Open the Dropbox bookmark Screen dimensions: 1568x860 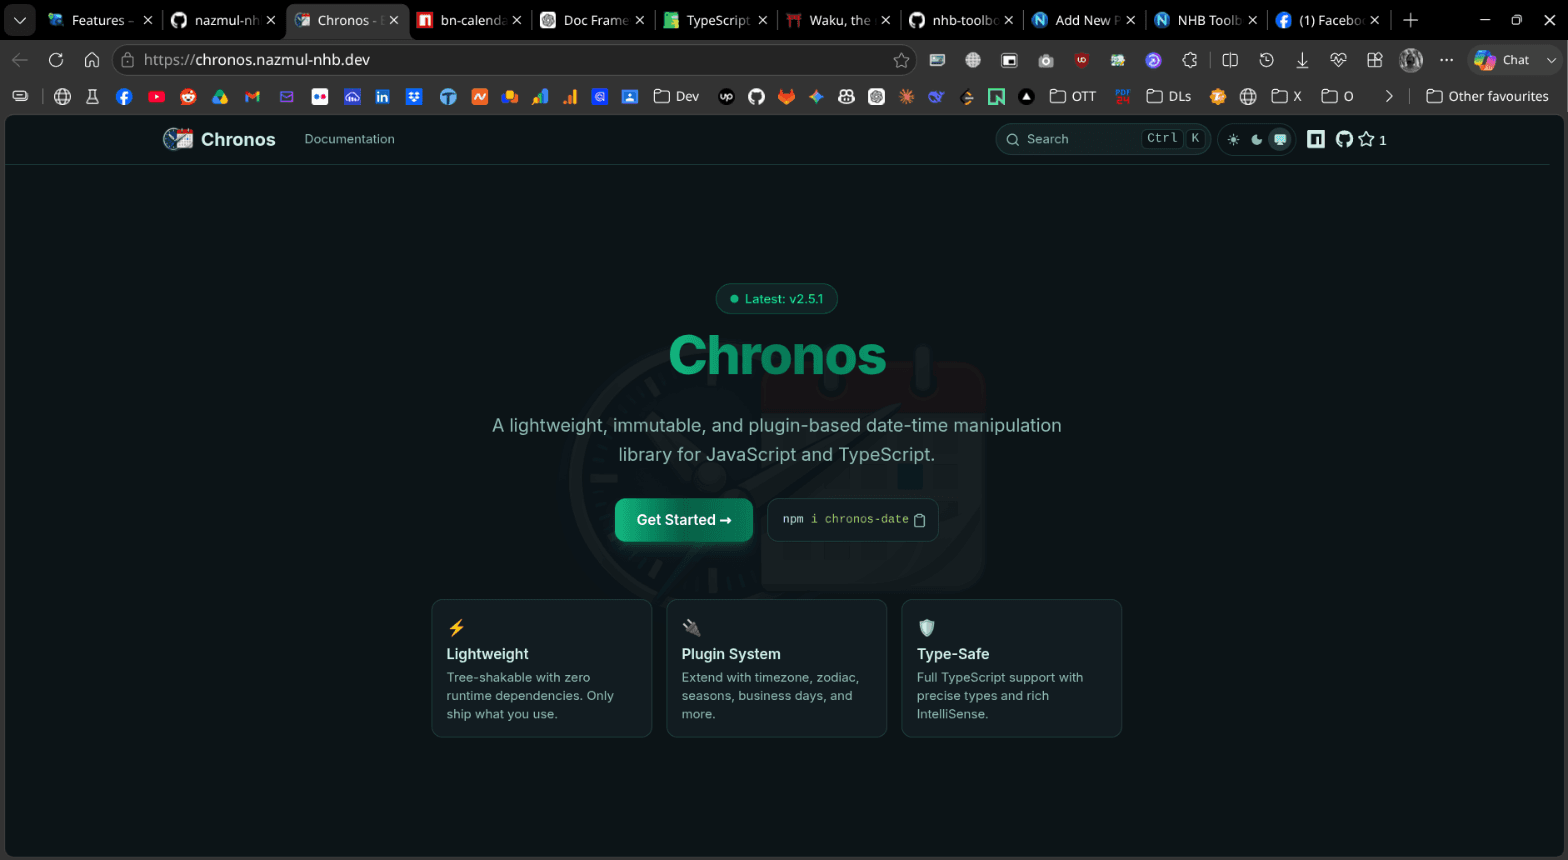click(414, 97)
